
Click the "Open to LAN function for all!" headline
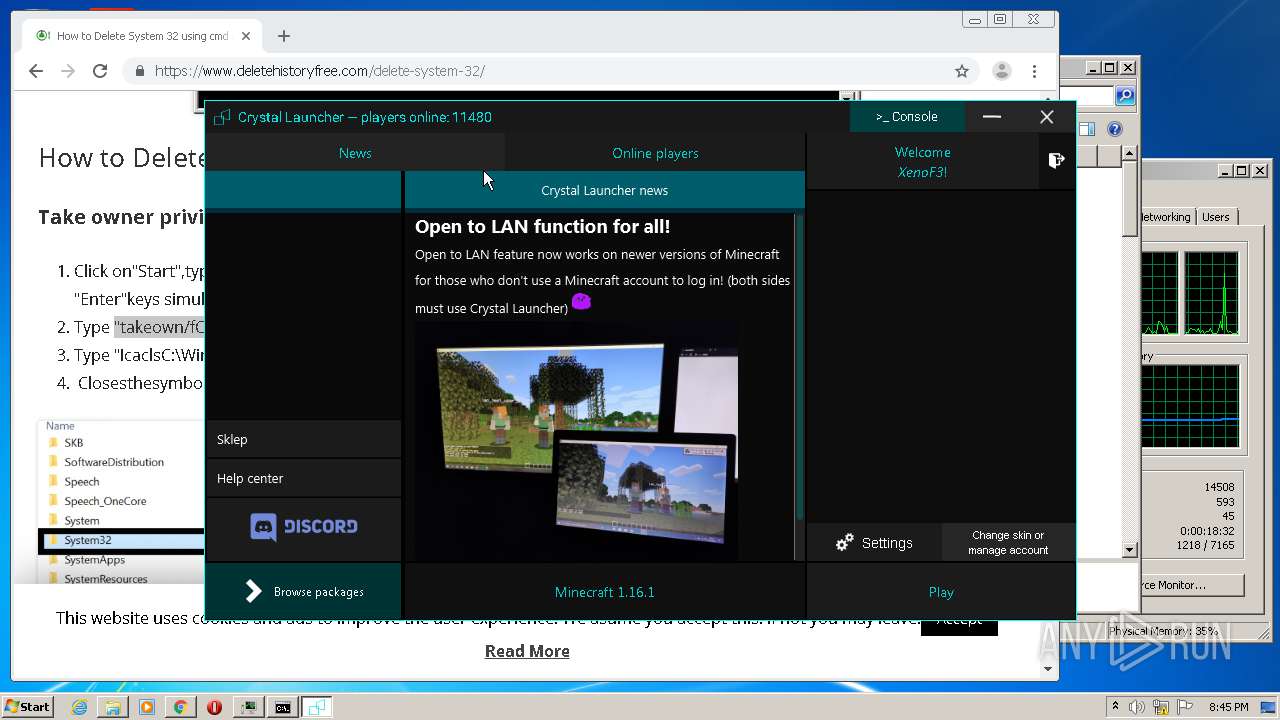tap(542, 227)
